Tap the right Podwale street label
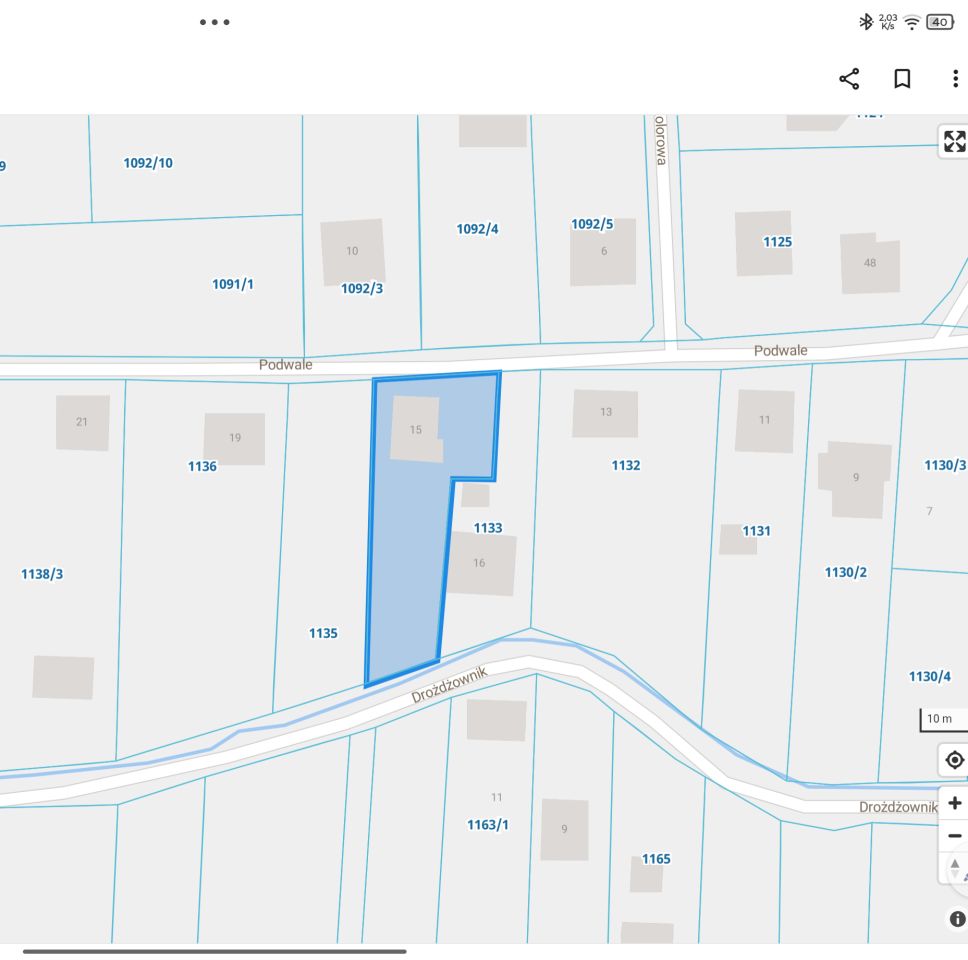968x960 pixels. pyautogui.click(x=780, y=351)
